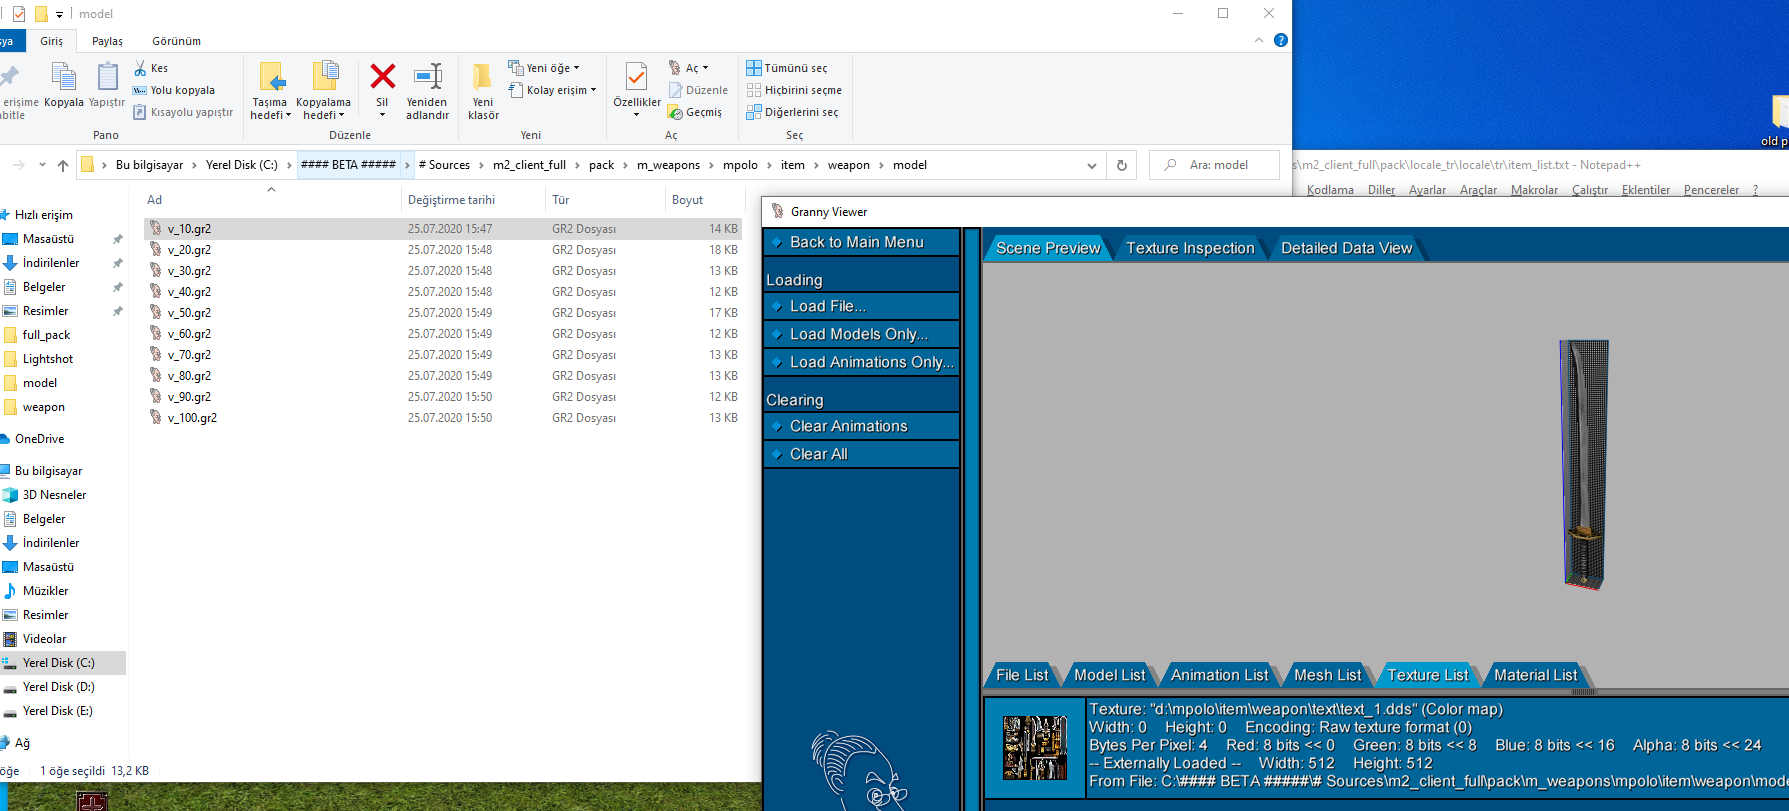The width and height of the screenshot is (1789, 811).
Task: Select 3D Nesneler in the navigation pane
Action: pyautogui.click(x=54, y=495)
